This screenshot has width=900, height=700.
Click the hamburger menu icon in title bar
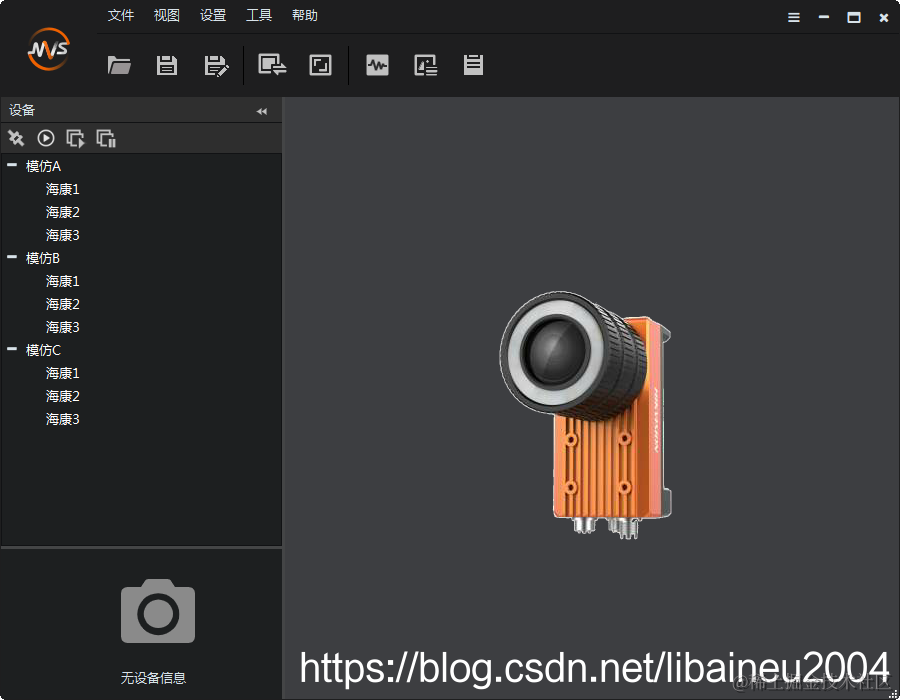pos(794,18)
